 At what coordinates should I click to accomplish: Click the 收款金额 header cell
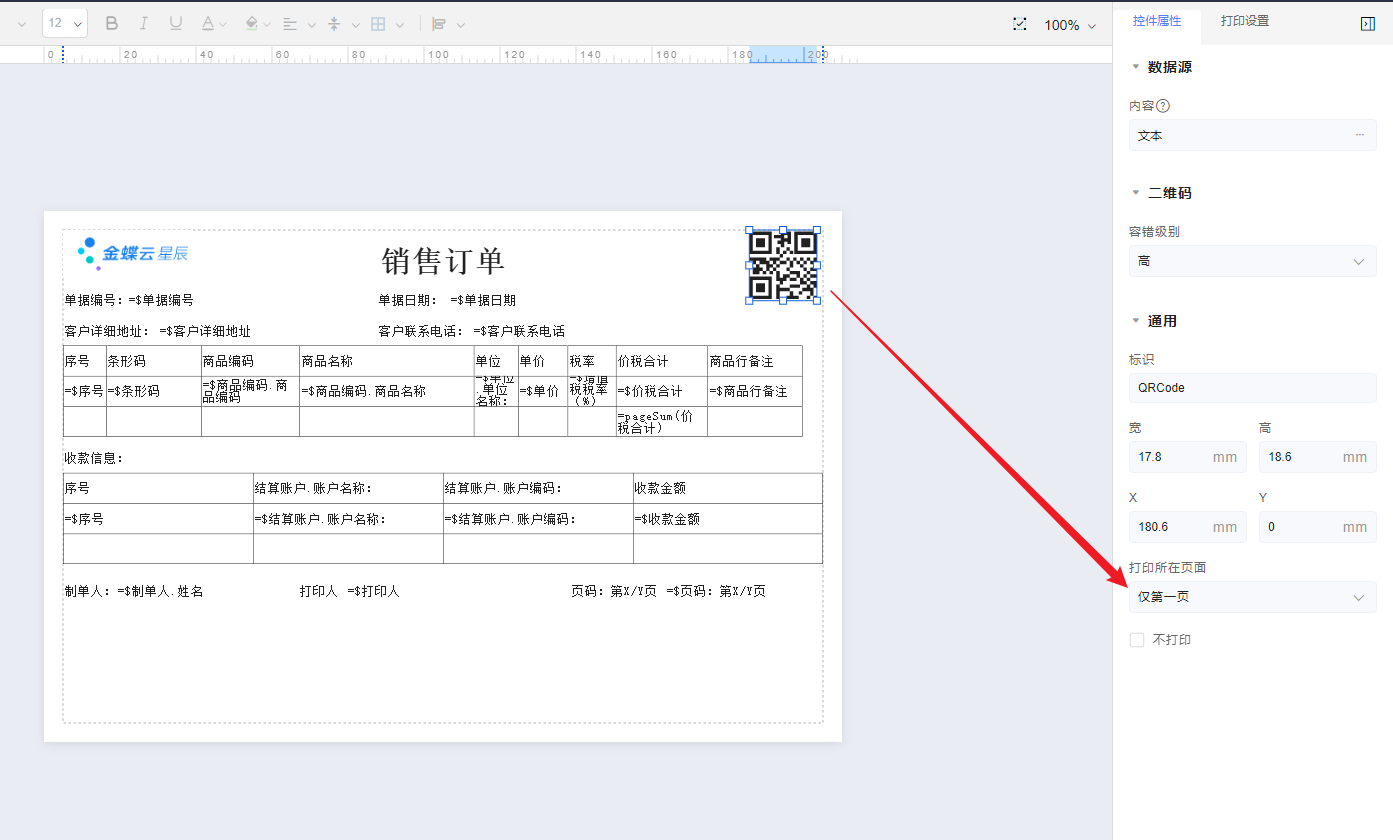(728, 488)
